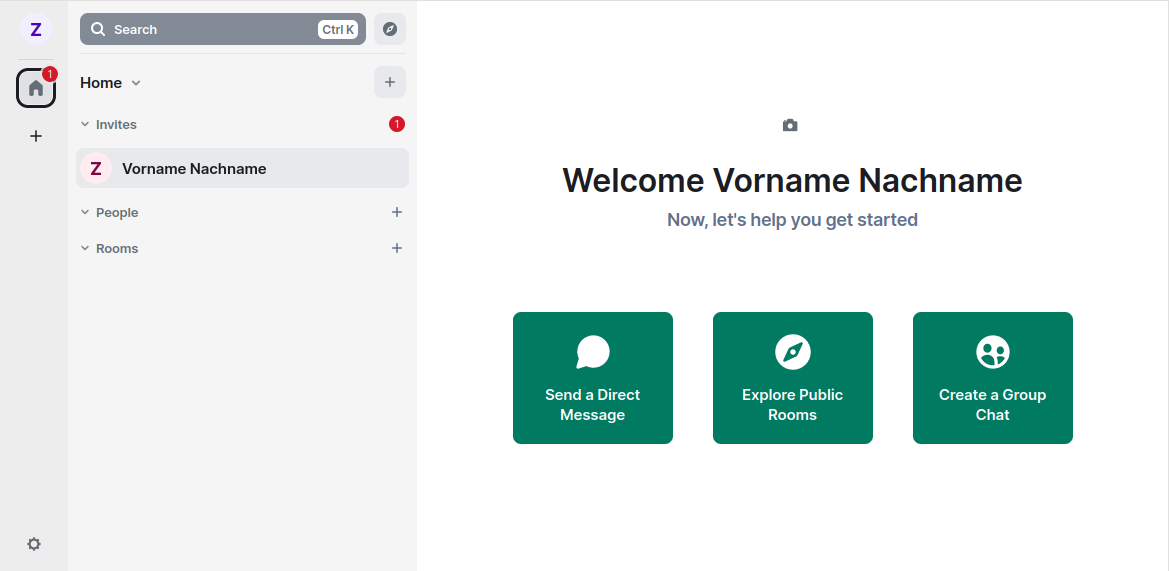Click the Ctrl K shortcut badge

tap(338, 30)
